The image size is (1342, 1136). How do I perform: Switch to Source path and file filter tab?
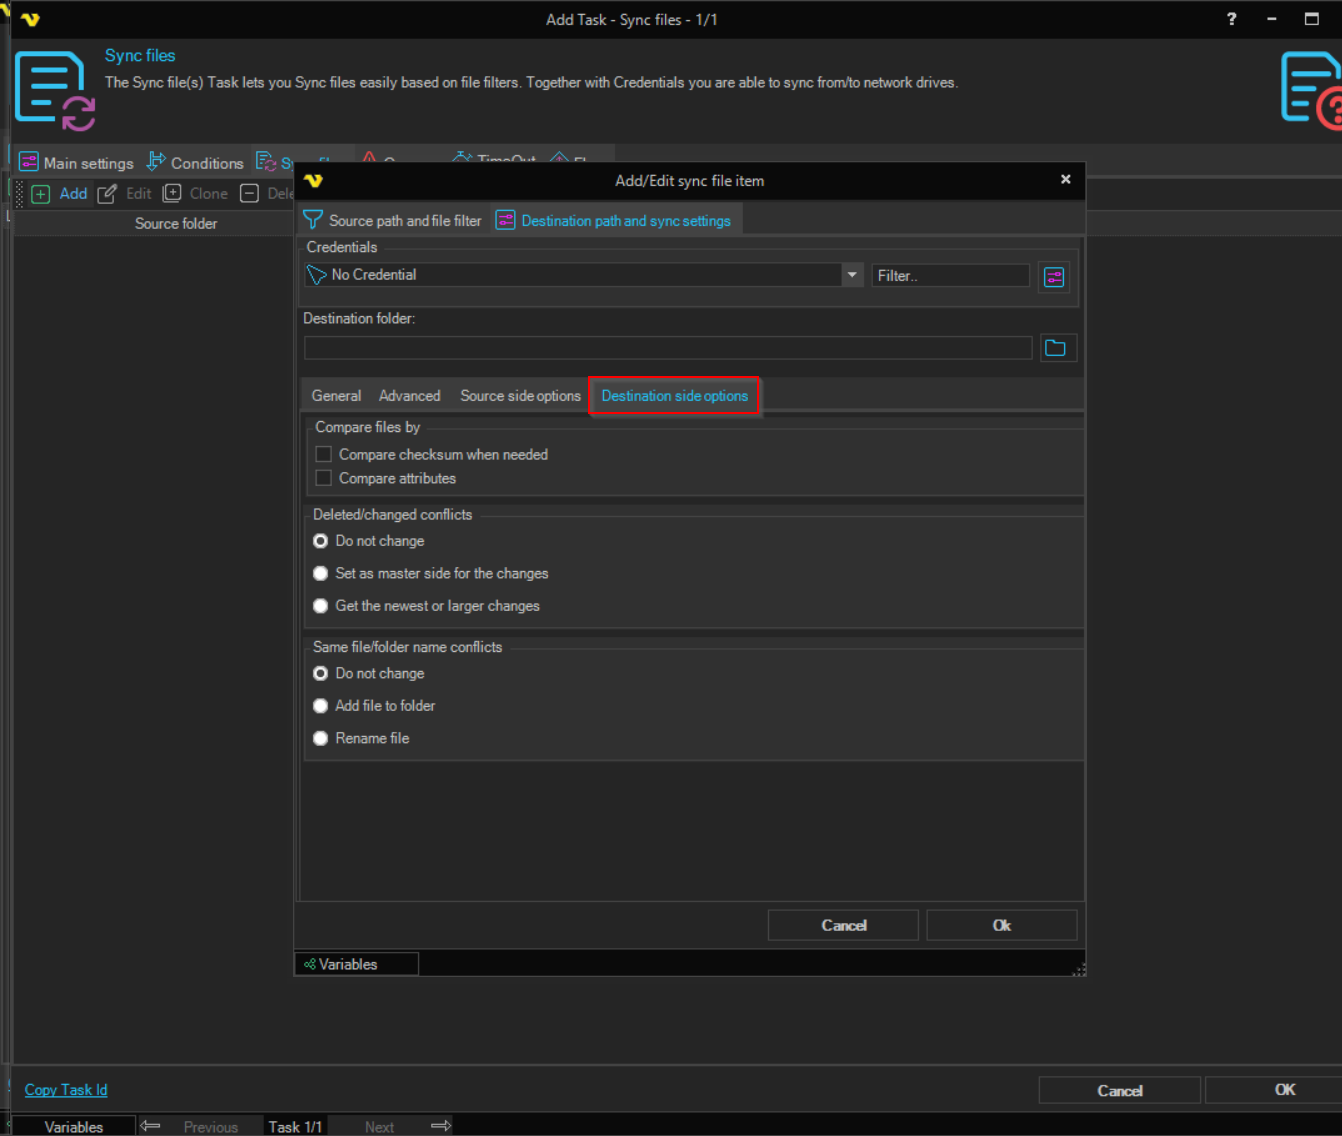click(x=393, y=221)
